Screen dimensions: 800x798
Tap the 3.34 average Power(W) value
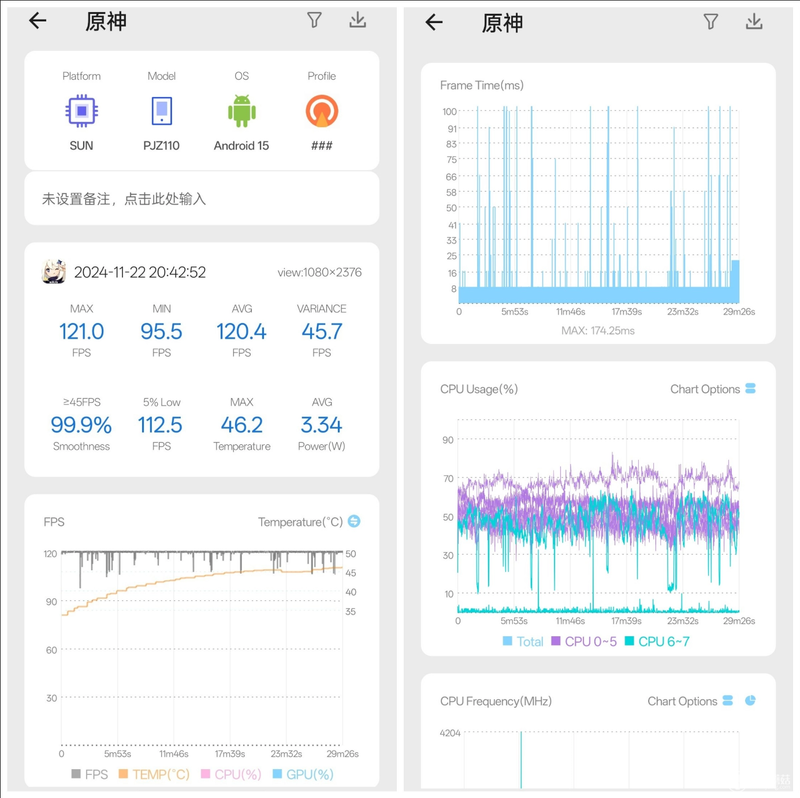[x=321, y=425]
